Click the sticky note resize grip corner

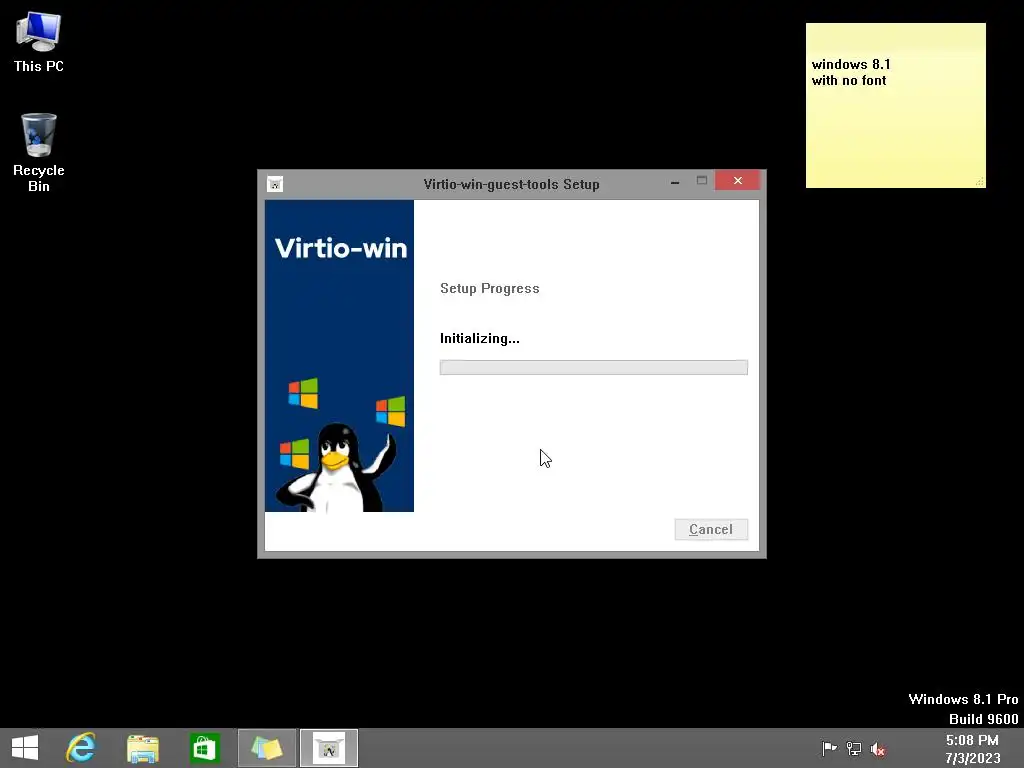pos(980,182)
